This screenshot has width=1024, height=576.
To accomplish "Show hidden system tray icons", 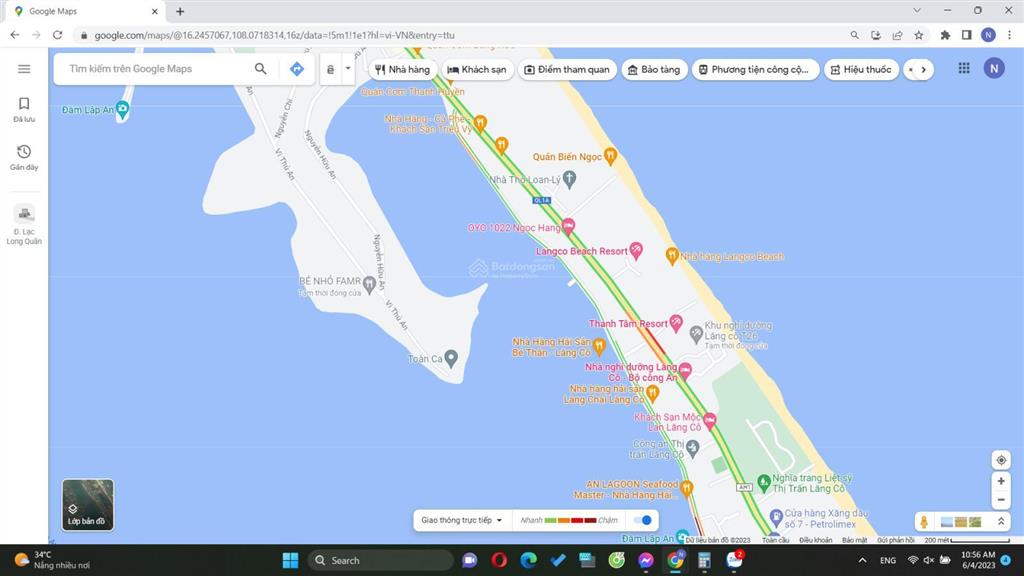I will point(862,560).
